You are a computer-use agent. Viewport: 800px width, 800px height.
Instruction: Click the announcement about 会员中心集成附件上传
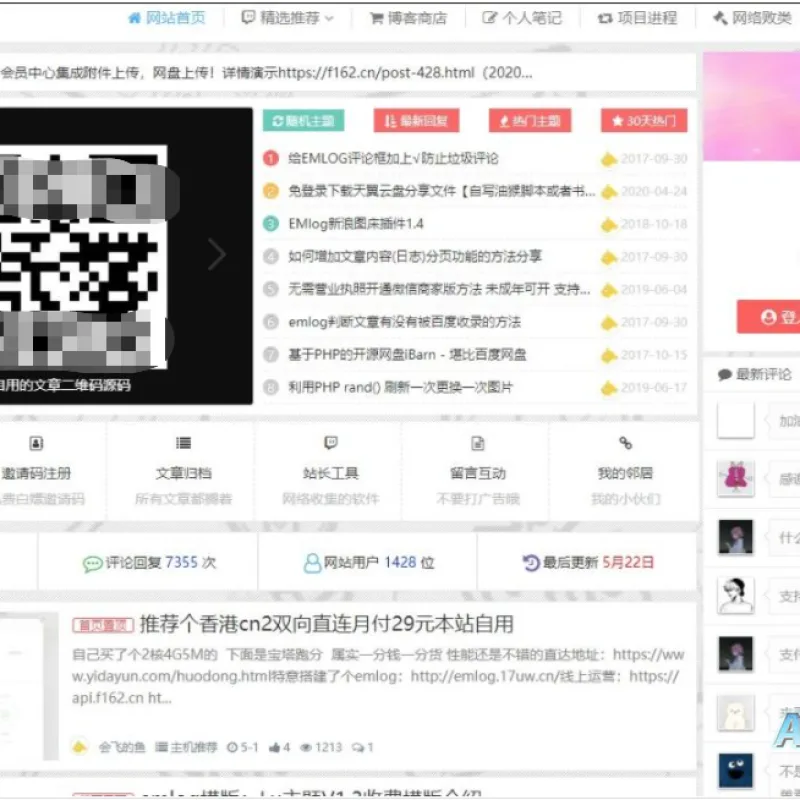[x=266, y=73]
